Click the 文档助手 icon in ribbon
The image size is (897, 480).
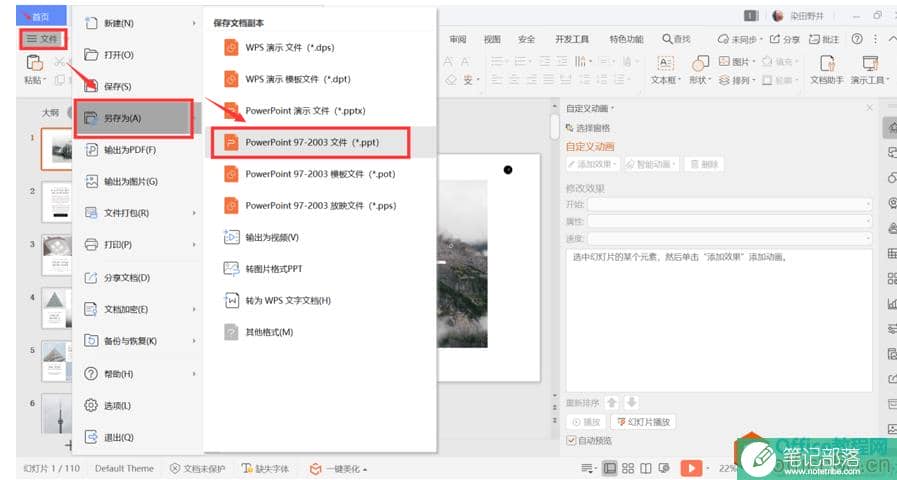pyautogui.click(x=827, y=62)
